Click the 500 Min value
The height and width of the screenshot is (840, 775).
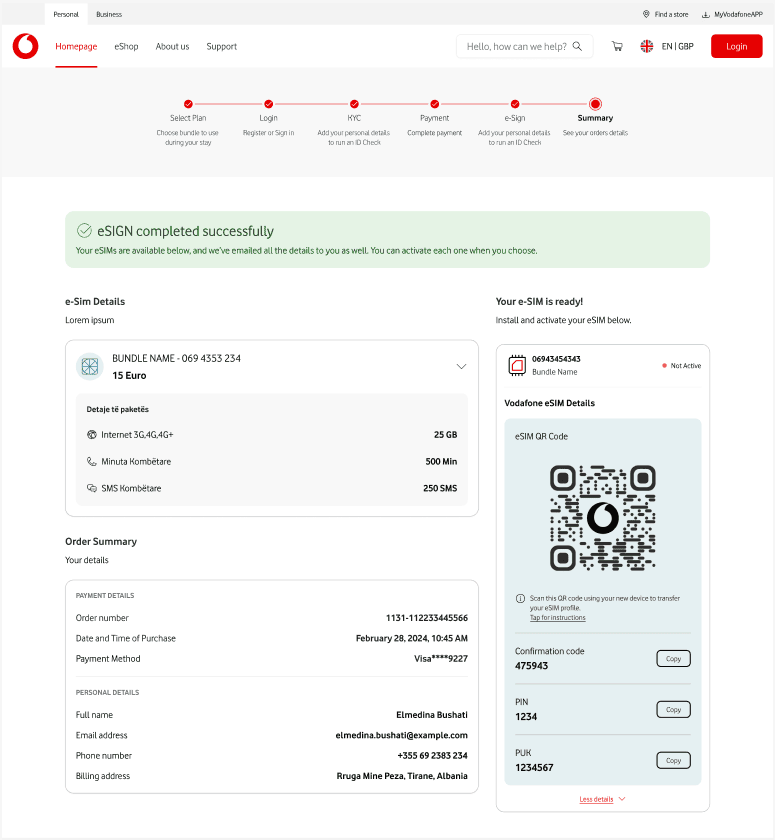[x=441, y=461]
